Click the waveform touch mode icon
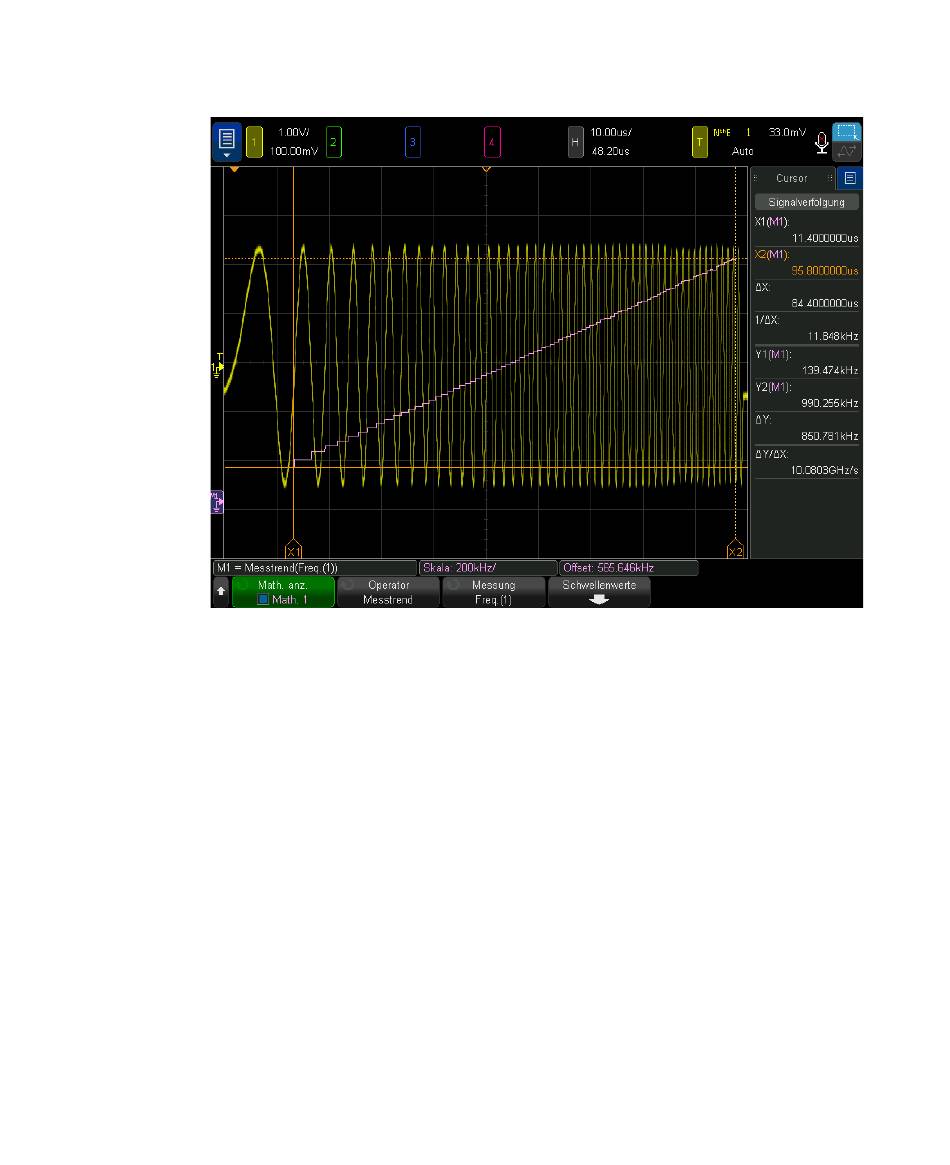 click(847, 152)
